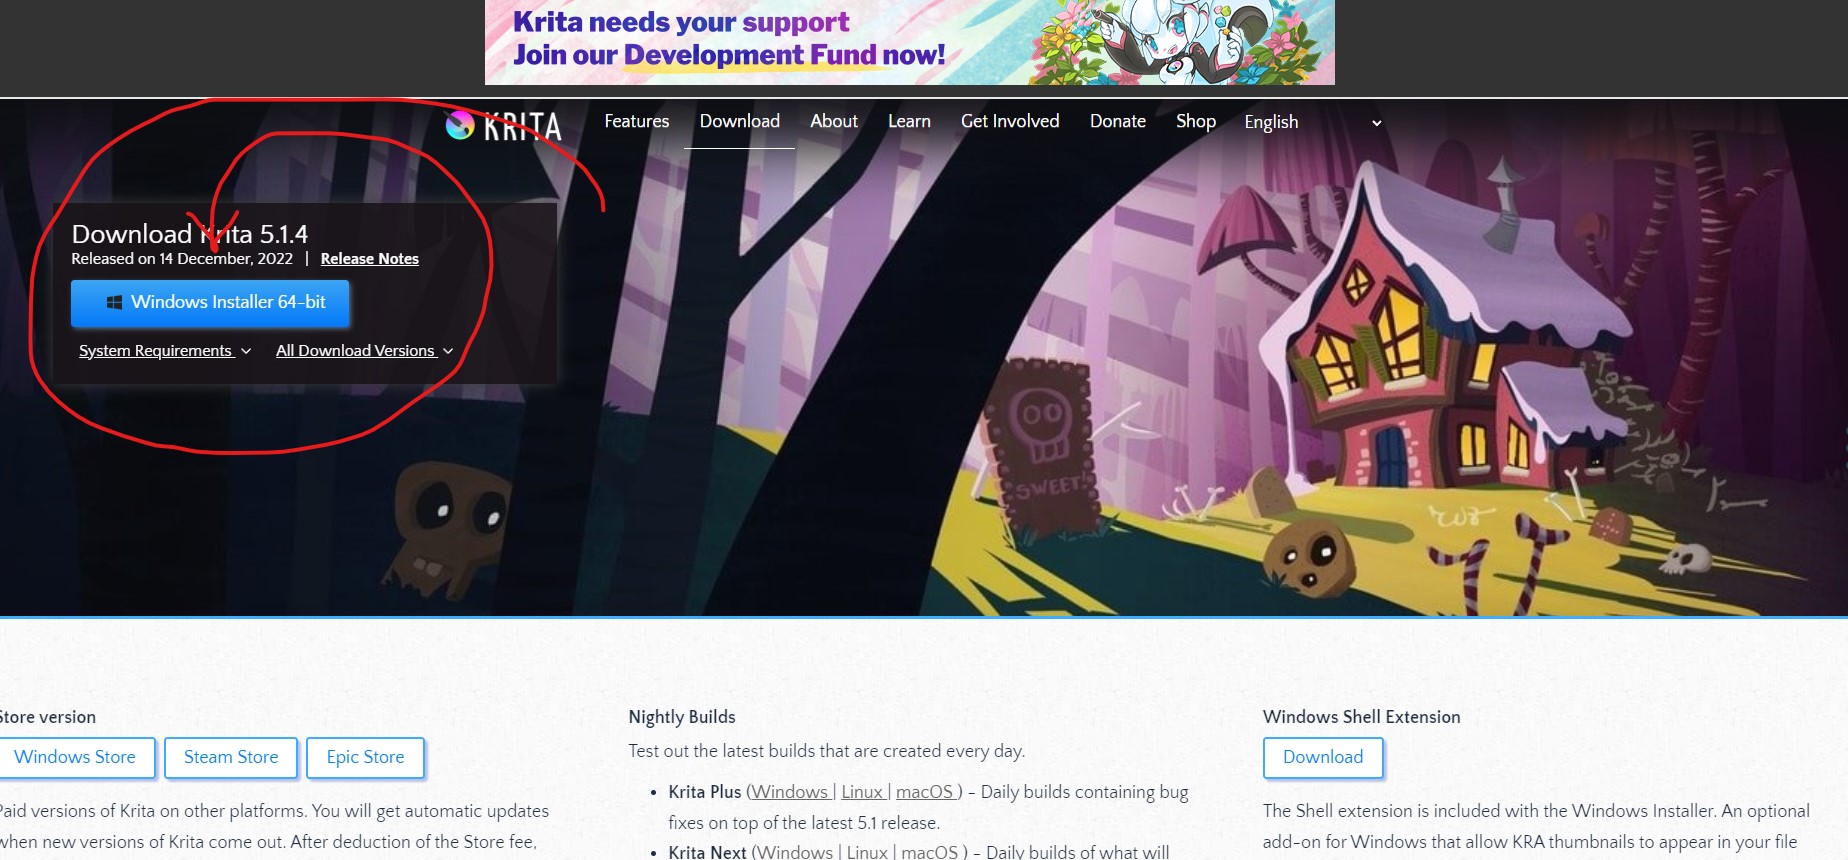Screen dimensions: 1848x860
Task: Expand All Download Versions list
Action: [365, 351]
